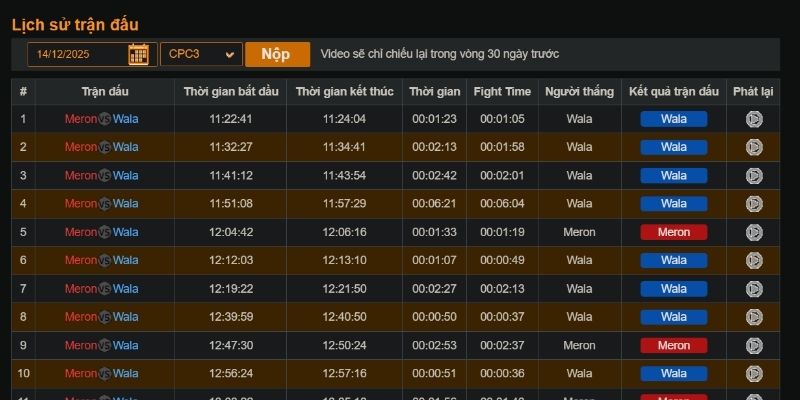800x400 pixels.
Task: Click the replay icon for match 4
Action: 754,204
